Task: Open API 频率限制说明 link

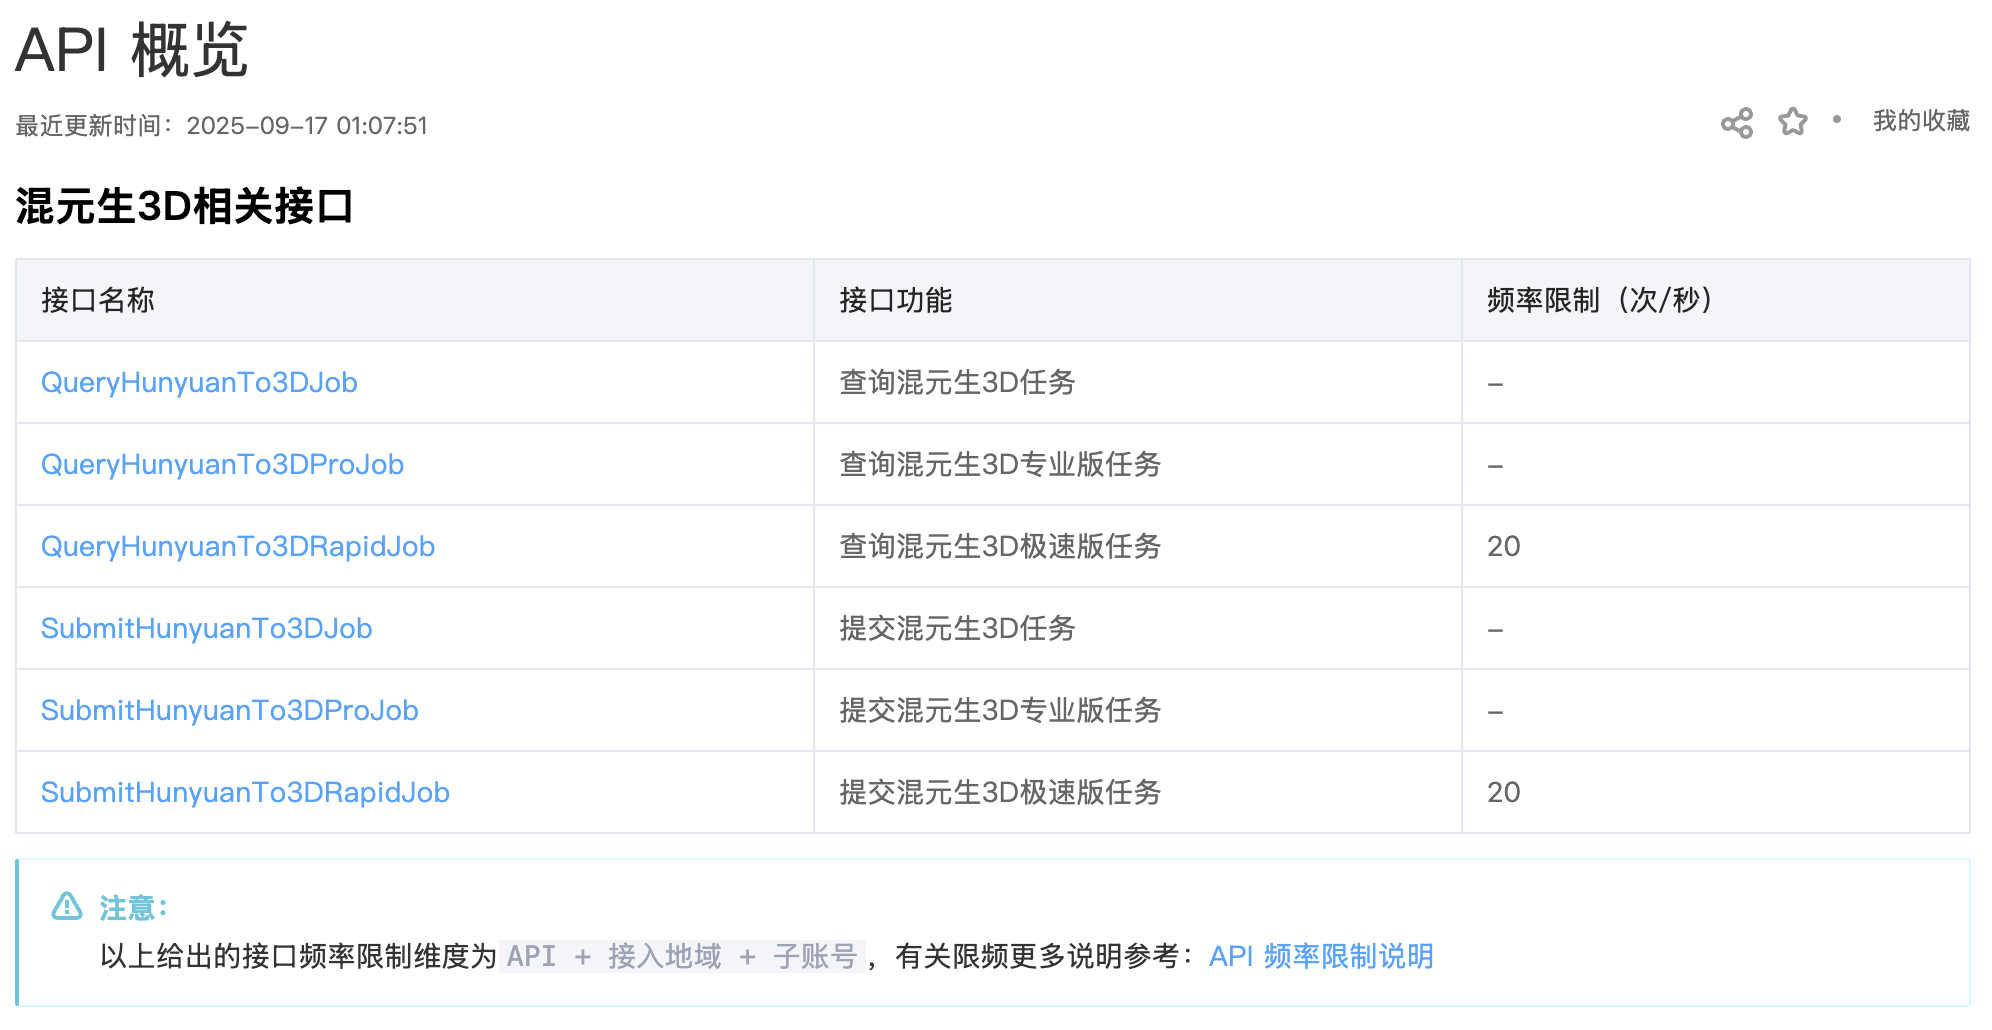Action: point(1321,956)
